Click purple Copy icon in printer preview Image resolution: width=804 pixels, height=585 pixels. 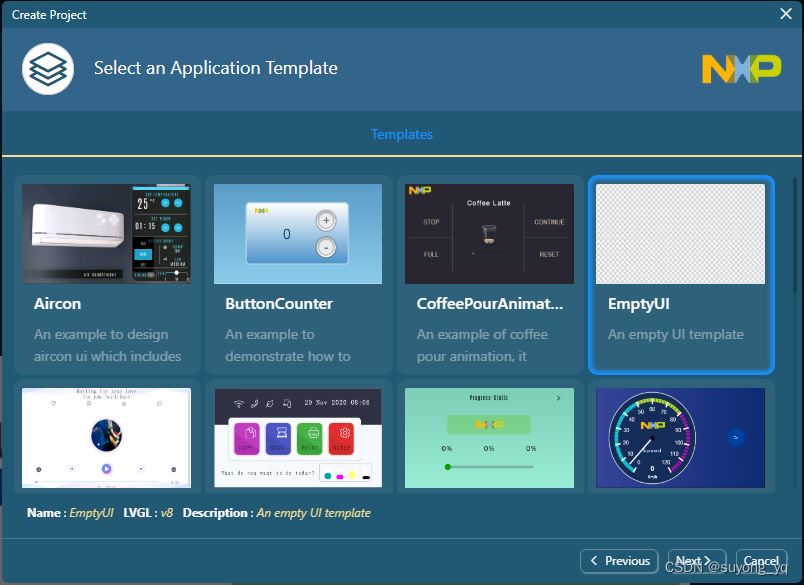pos(247,439)
